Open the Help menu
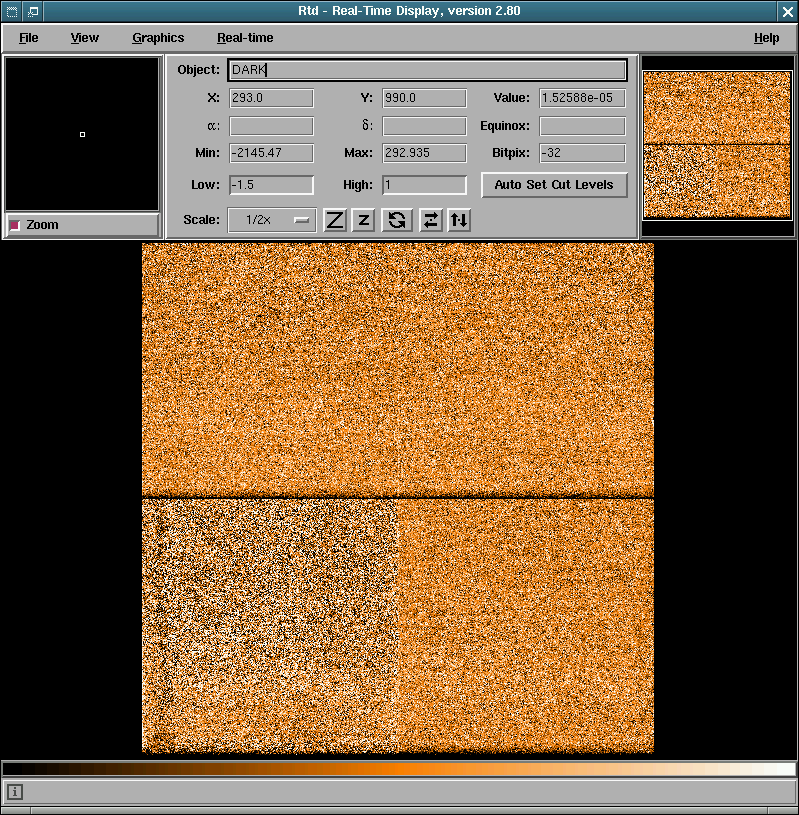799x815 pixels. (766, 38)
